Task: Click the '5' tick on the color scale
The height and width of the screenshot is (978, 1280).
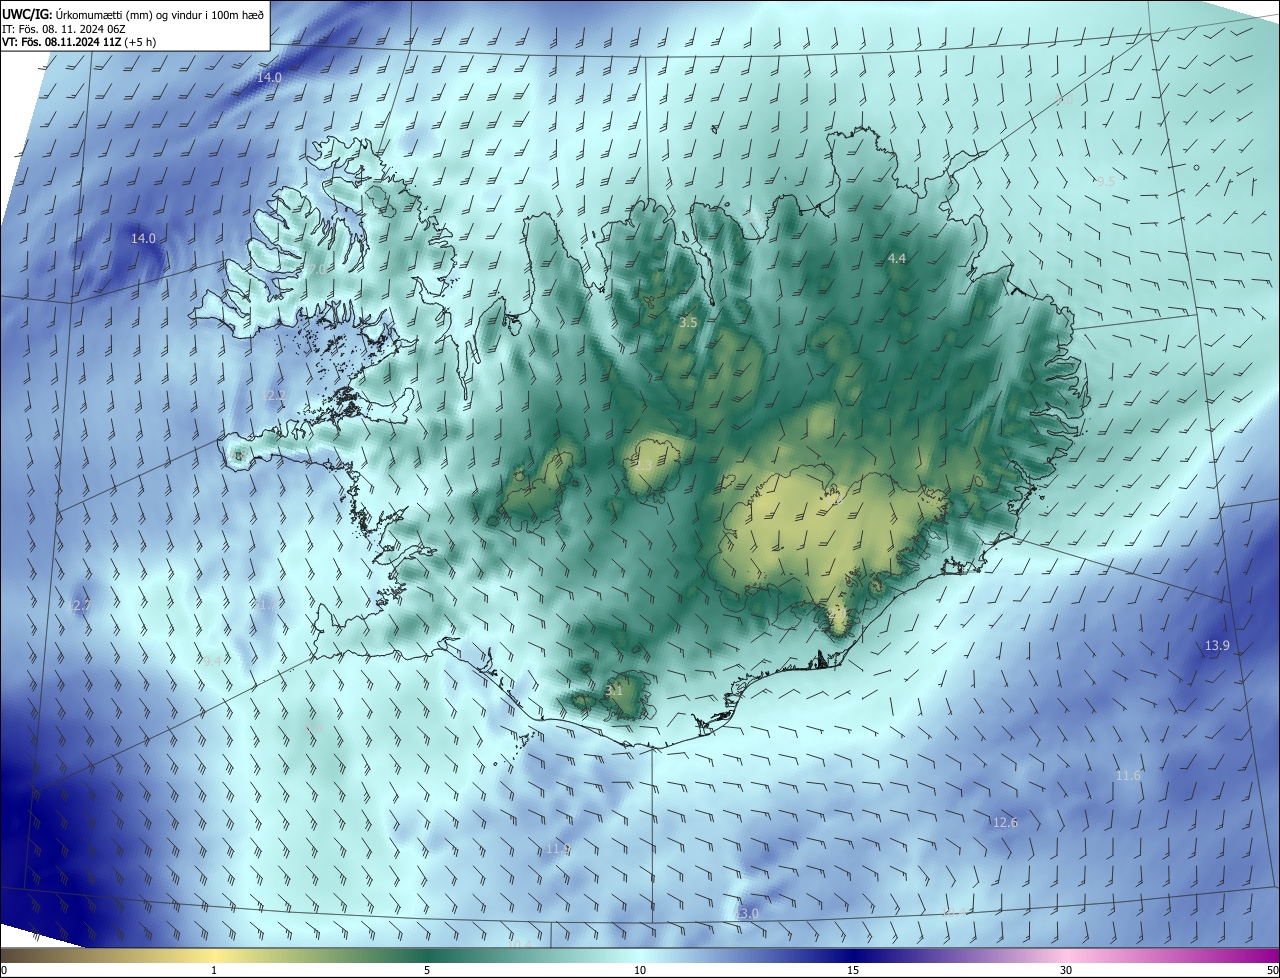Action: (x=427, y=970)
